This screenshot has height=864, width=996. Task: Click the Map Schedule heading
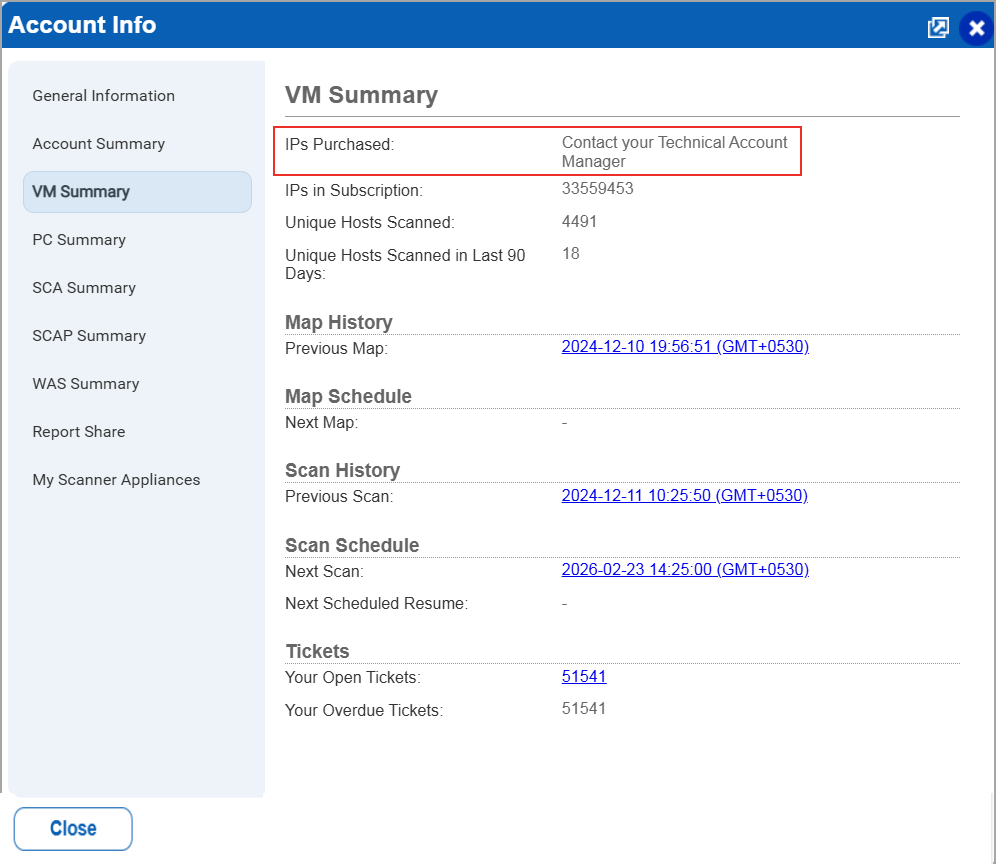(348, 396)
